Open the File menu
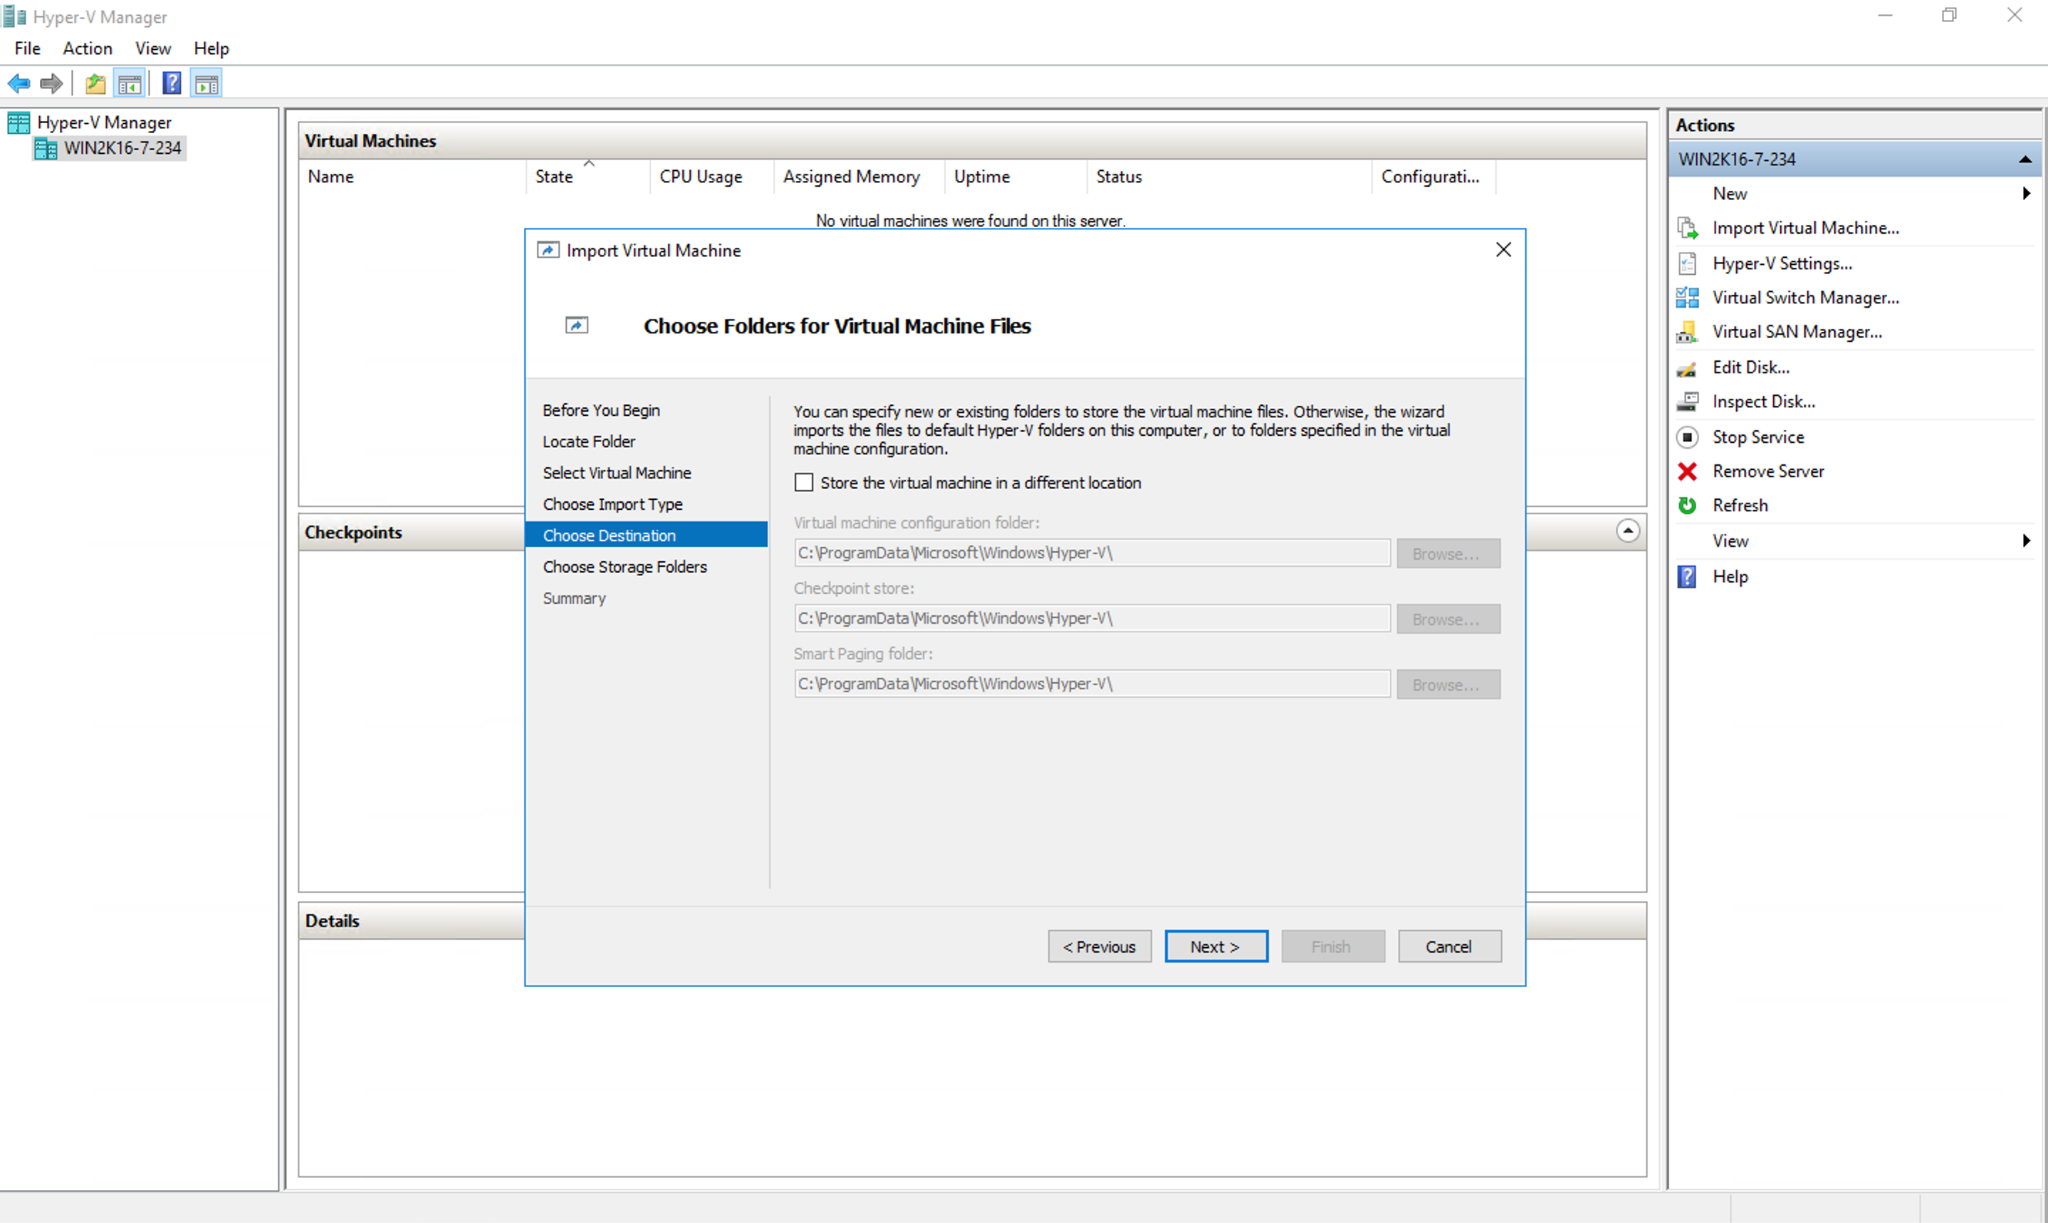This screenshot has height=1223, width=2048. (28, 48)
